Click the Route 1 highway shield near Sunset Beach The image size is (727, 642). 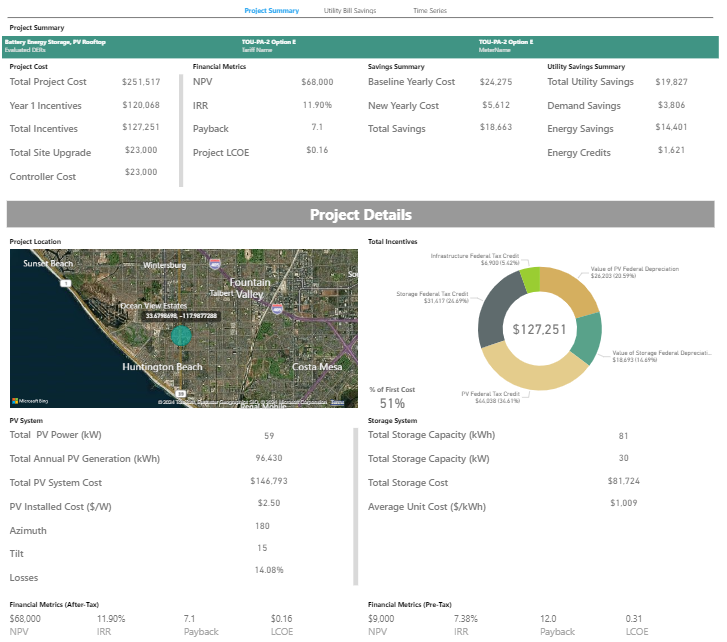[65, 284]
